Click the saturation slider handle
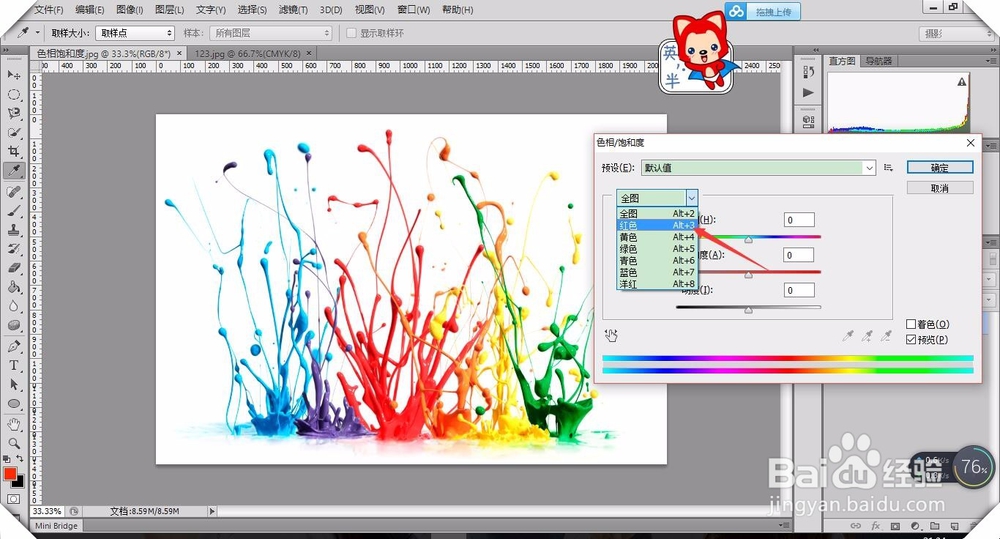Screen dimensions: 1000x539 749,275
